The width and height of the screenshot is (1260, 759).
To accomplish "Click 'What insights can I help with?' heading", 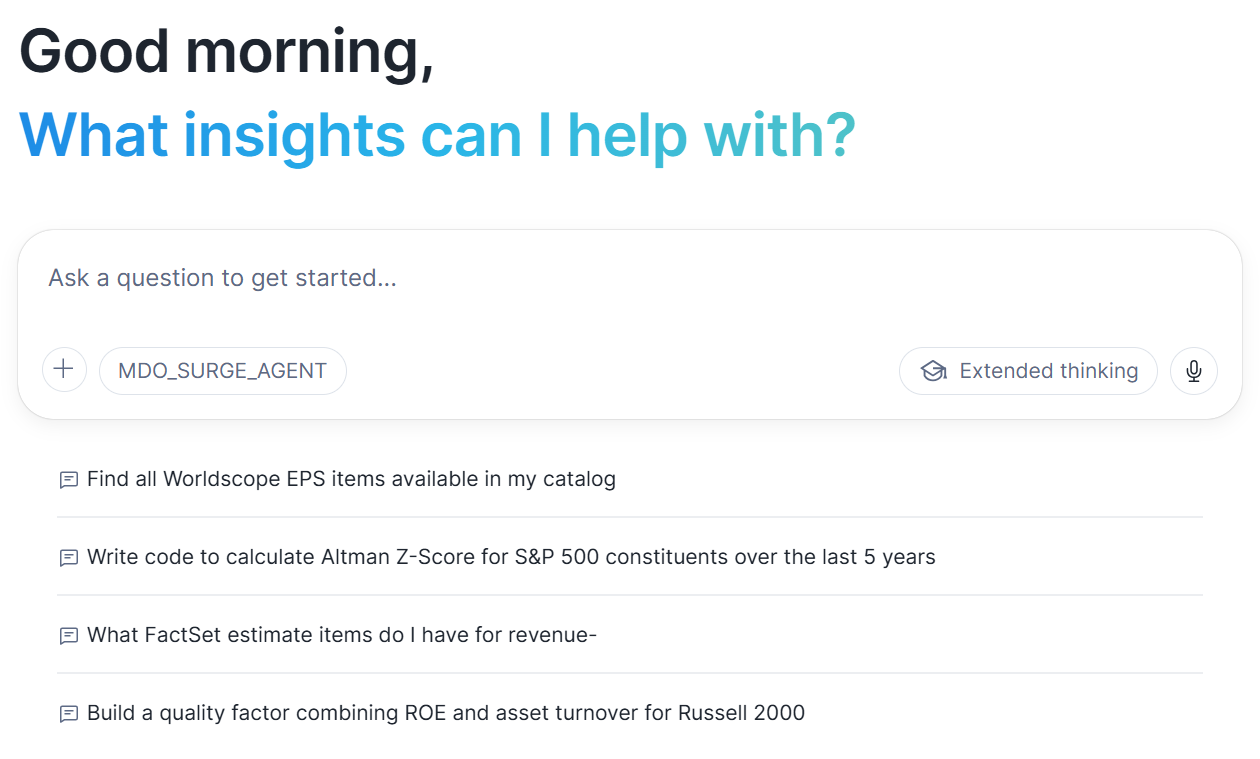I will pos(437,135).
